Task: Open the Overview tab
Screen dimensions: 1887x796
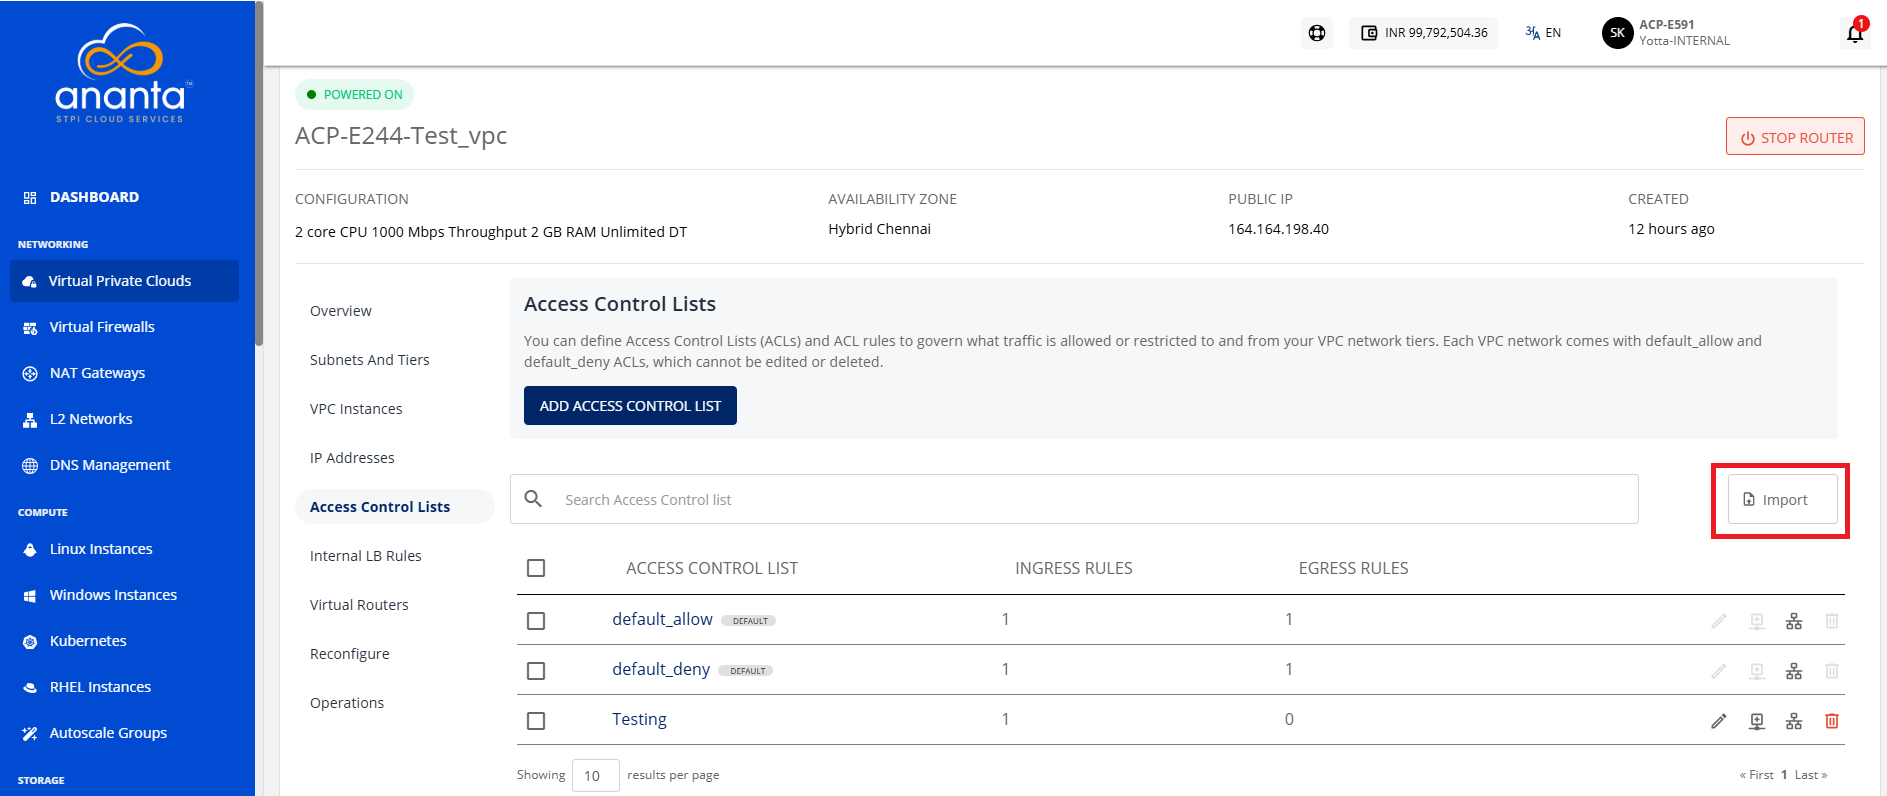Action: 341,311
